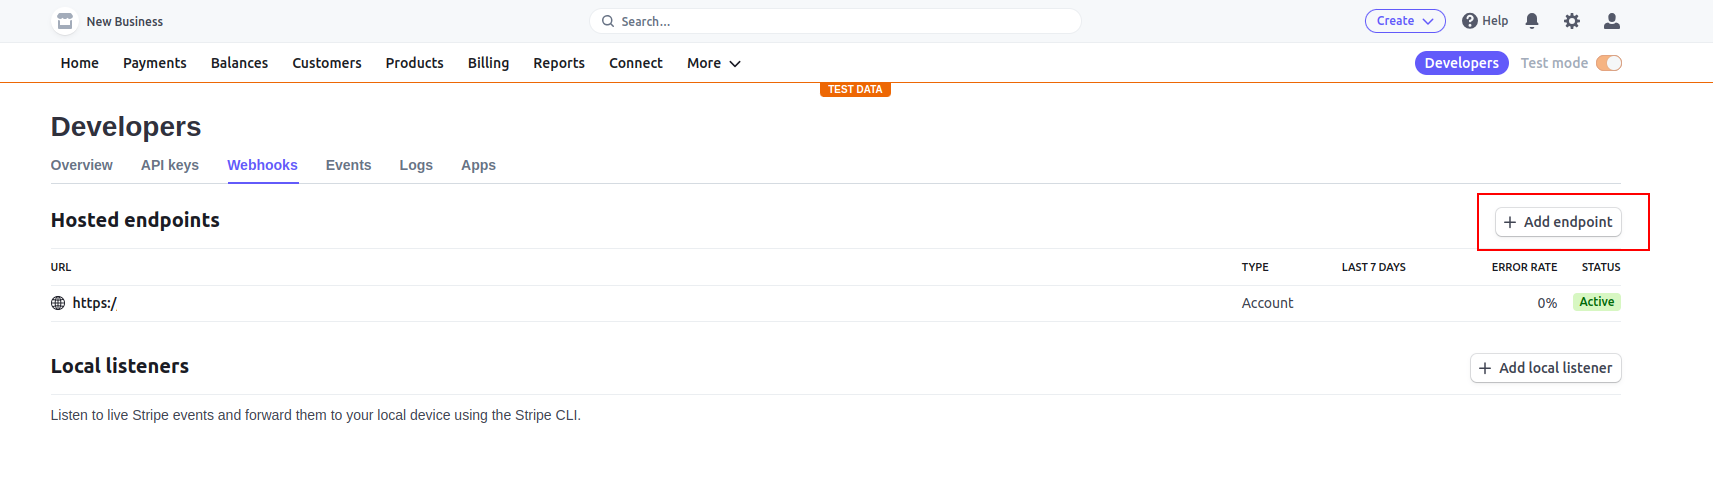Open notifications bell icon
The image size is (1713, 483).
pyautogui.click(x=1532, y=21)
